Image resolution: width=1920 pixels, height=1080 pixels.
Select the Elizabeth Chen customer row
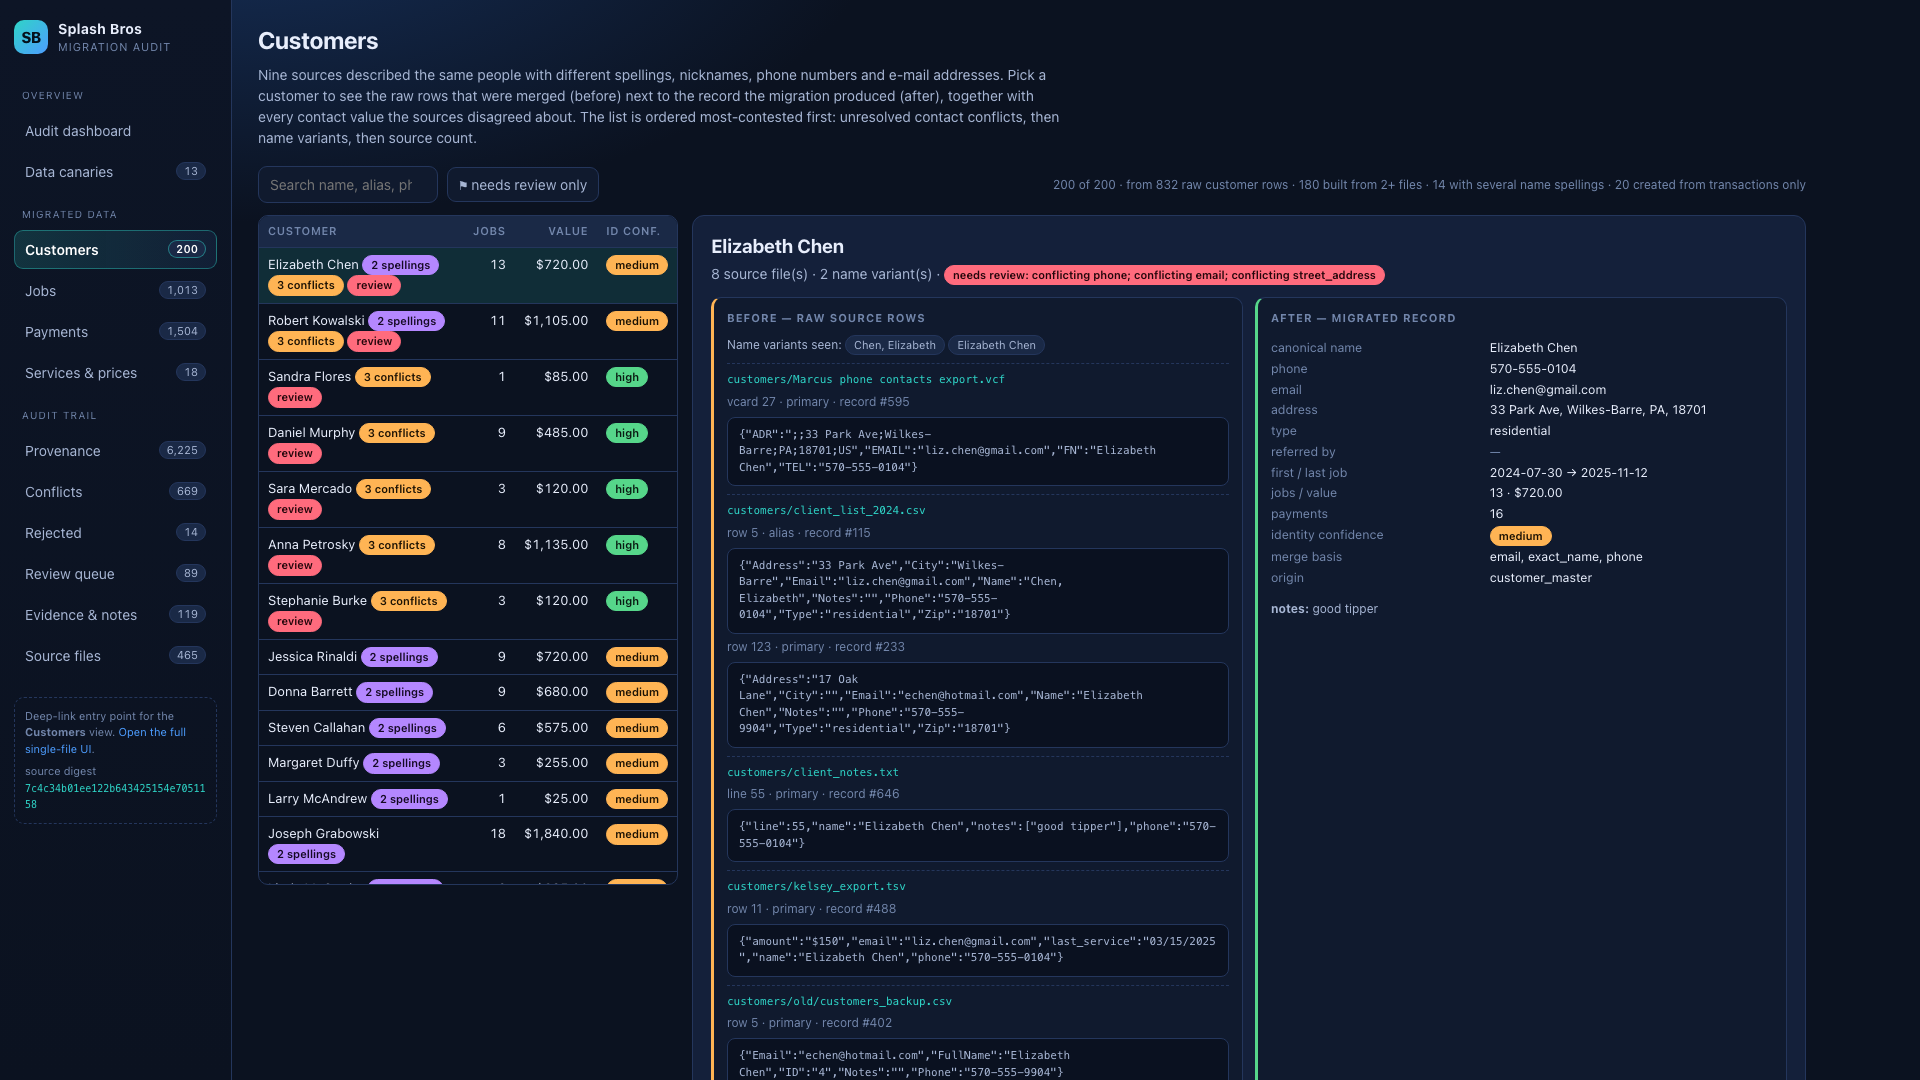click(x=467, y=275)
